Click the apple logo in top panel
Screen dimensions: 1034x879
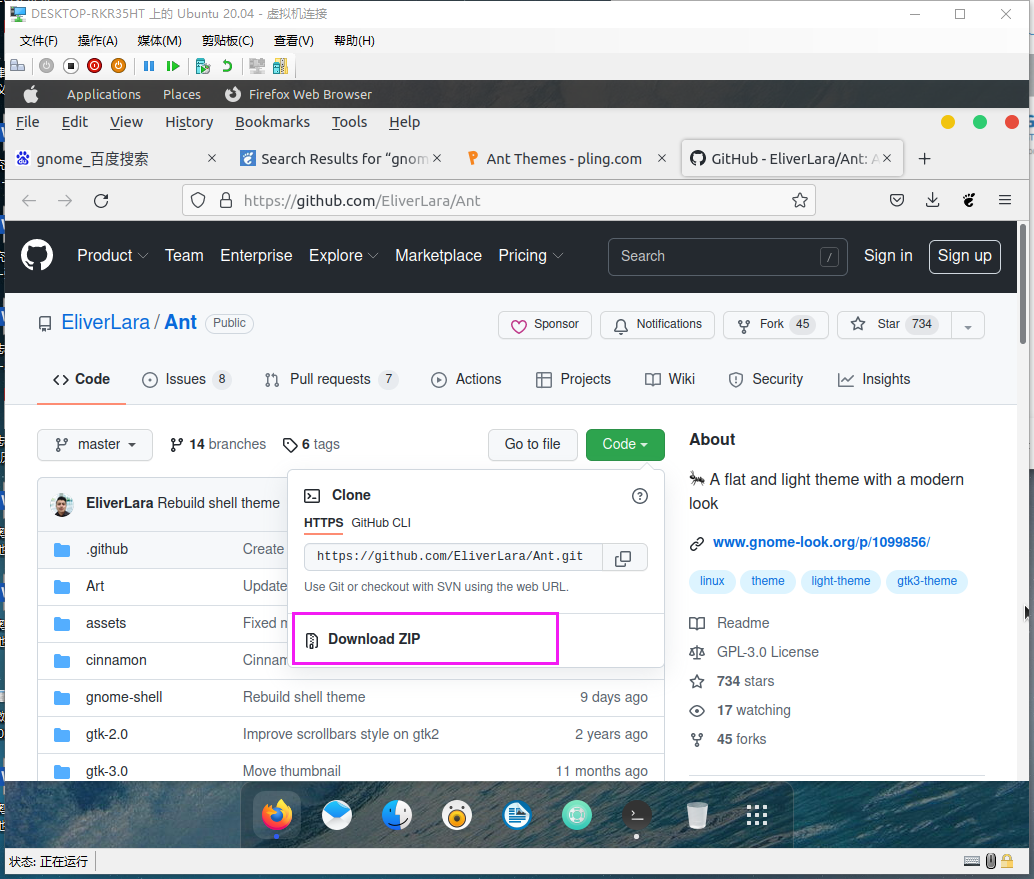(x=31, y=94)
